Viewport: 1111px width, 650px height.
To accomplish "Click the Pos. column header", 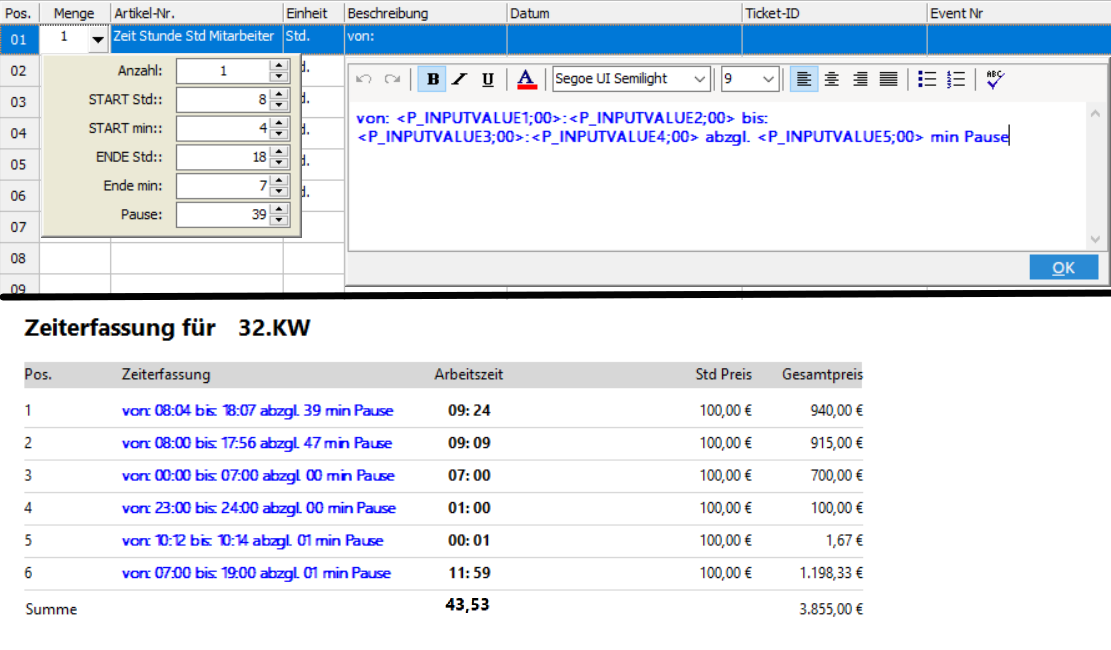I will coord(18,13).
